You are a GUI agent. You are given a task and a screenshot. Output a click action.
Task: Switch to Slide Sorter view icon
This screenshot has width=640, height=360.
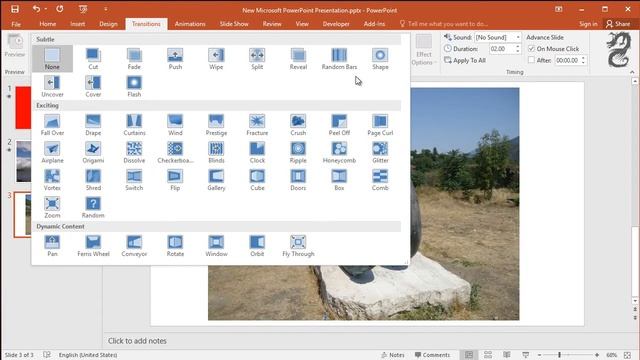point(488,355)
